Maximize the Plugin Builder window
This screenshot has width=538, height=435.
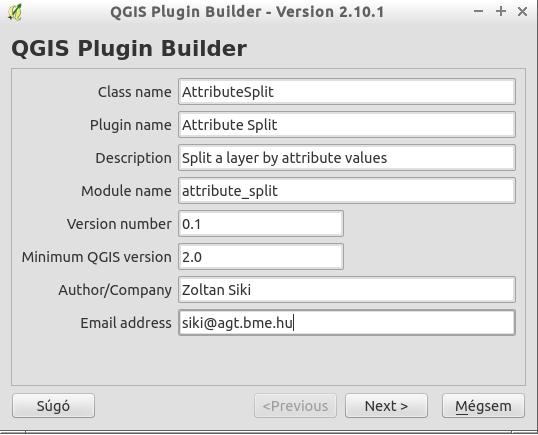pos(501,11)
